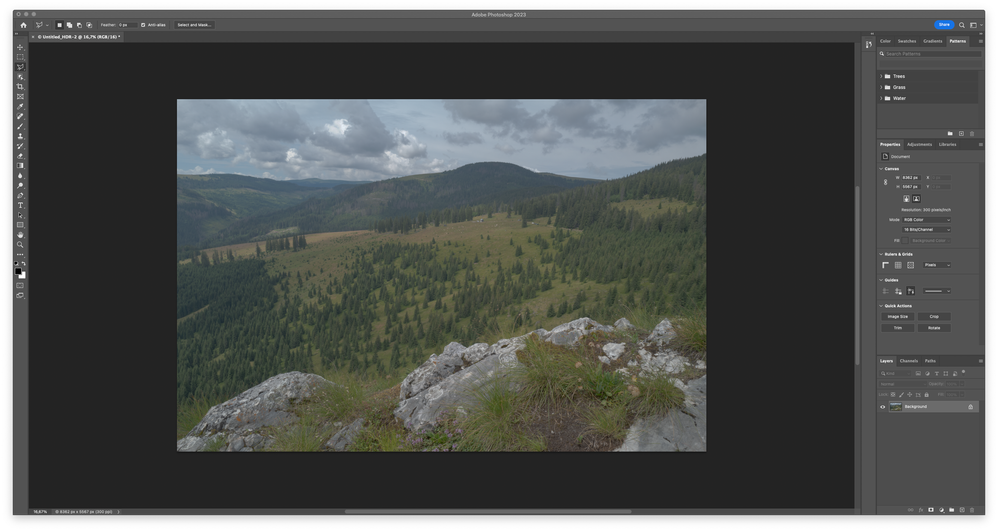
Task: Select the Brush tool
Action: (x=20, y=126)
